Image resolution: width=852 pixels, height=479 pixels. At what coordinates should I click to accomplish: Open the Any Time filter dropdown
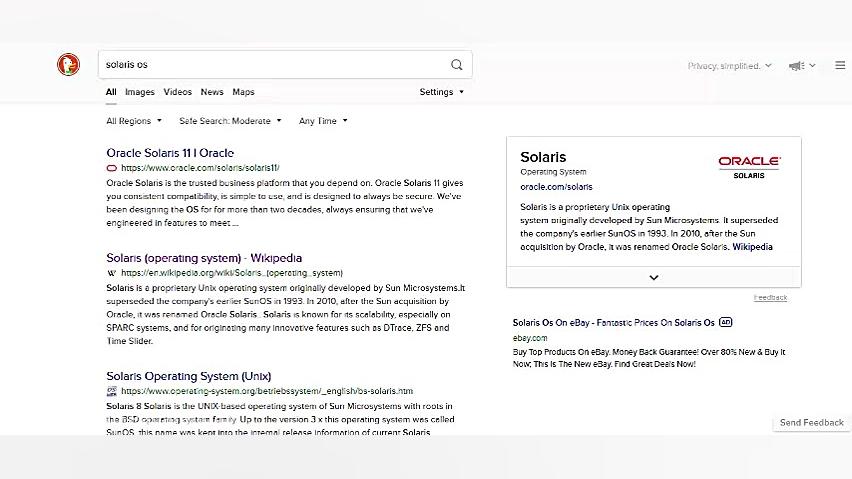coord(323,121)
